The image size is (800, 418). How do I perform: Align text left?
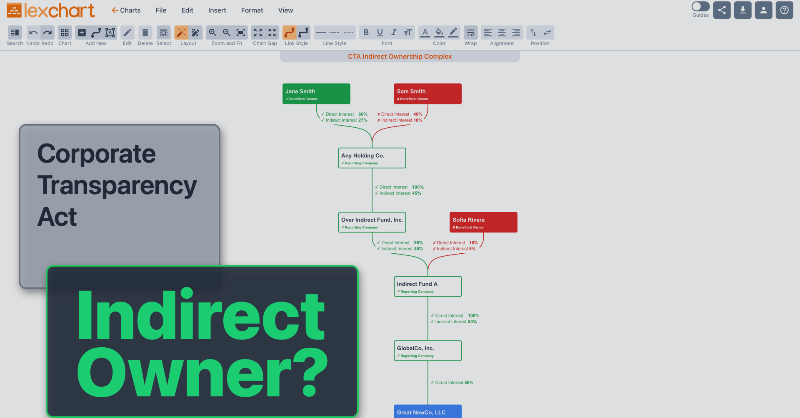click(488, 33)
